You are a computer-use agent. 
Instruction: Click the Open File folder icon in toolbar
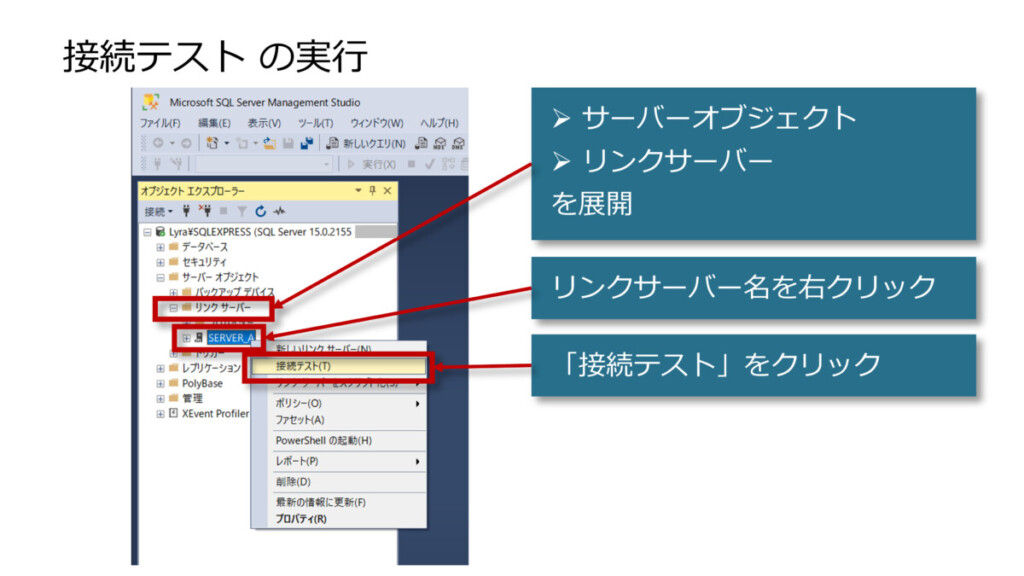tap(270, 143)
